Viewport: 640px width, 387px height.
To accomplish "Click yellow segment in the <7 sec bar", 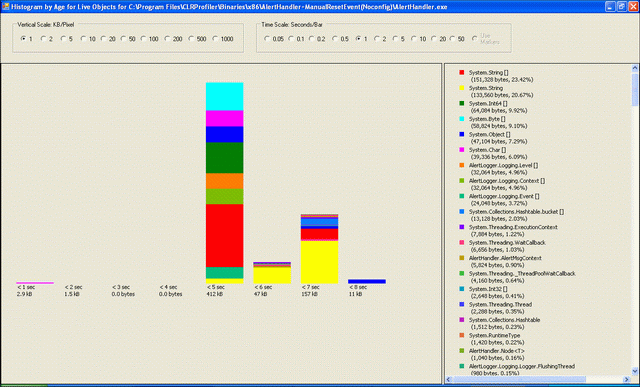I will tap(320, 262).
